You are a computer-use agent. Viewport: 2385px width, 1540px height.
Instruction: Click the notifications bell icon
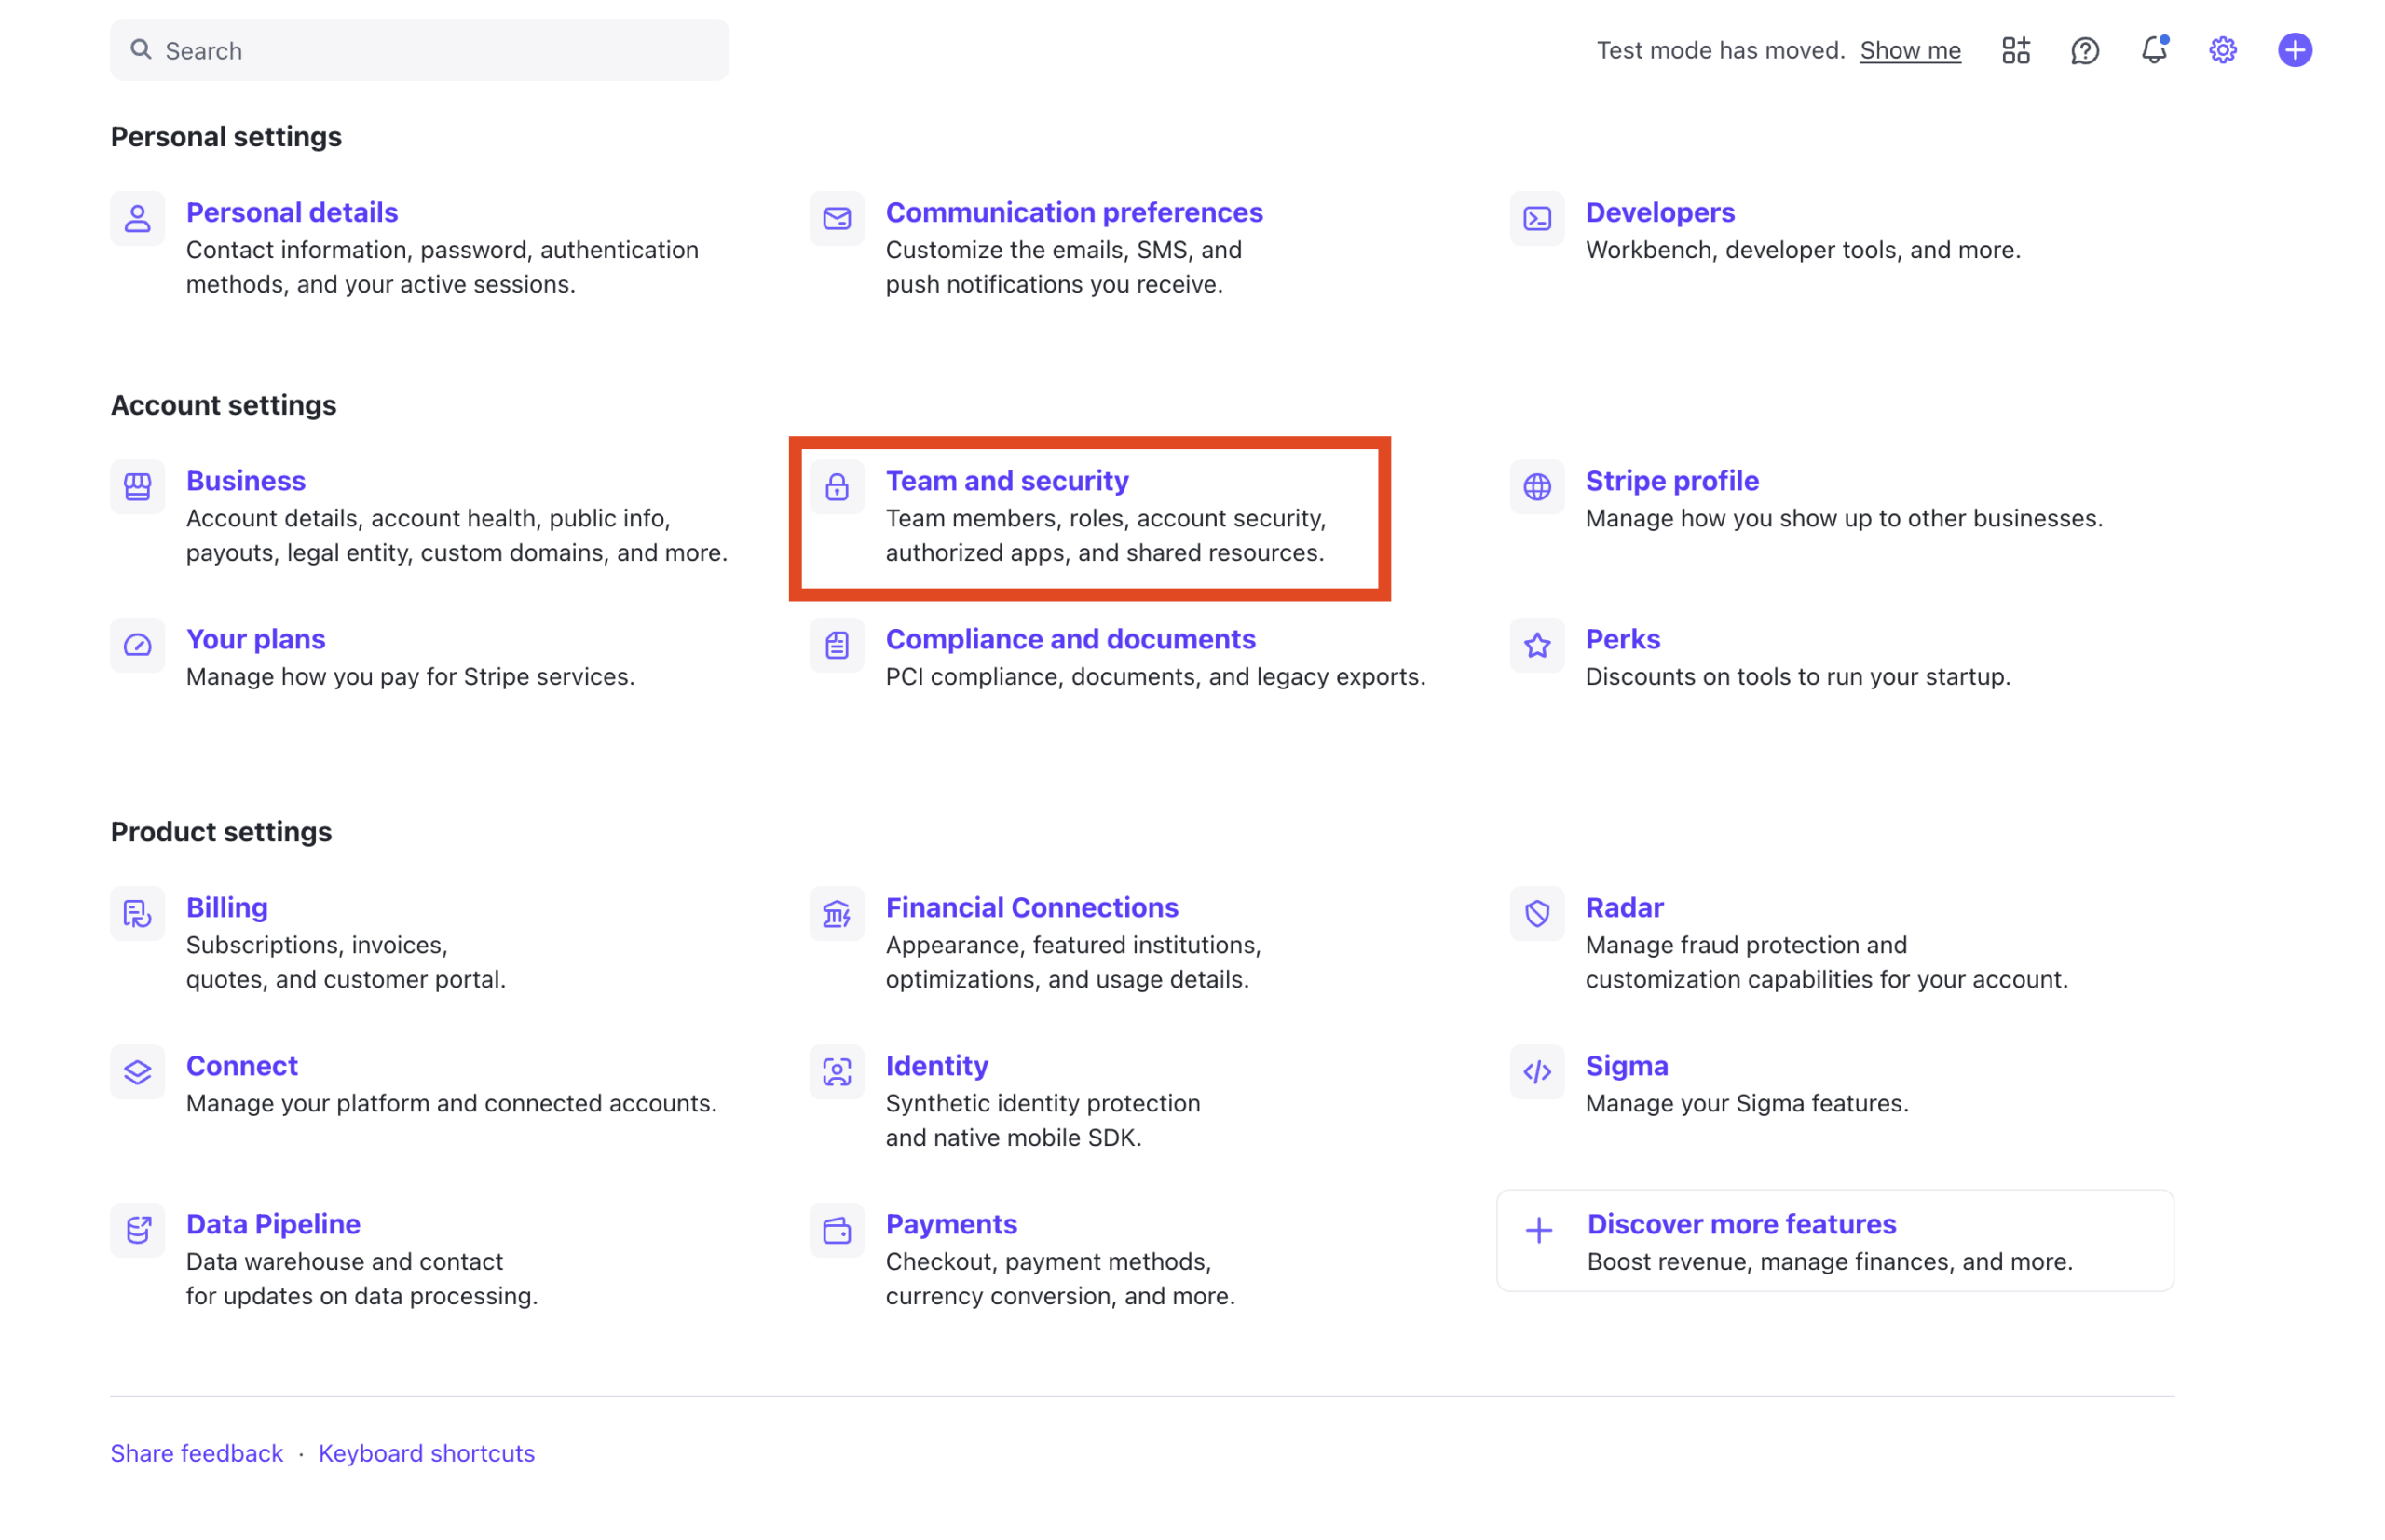2152,50
